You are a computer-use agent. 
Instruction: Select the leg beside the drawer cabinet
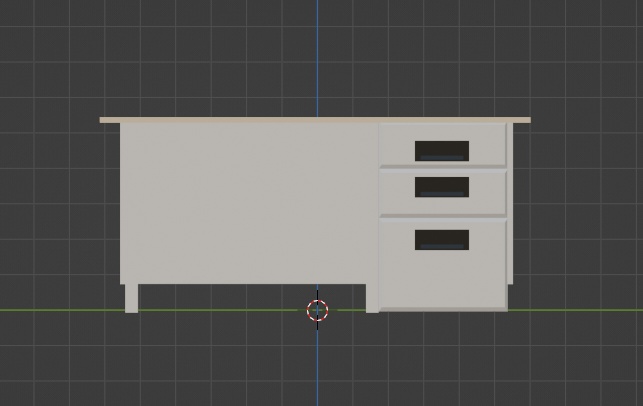[x=372, y=298]
